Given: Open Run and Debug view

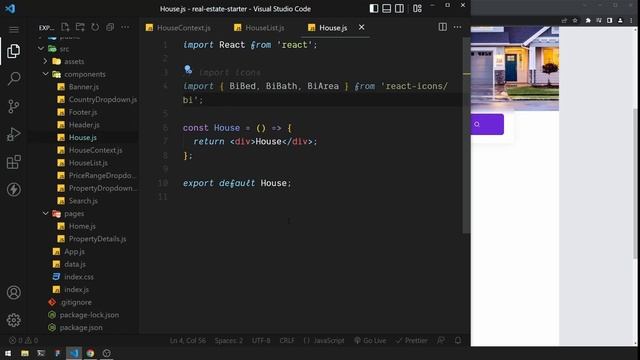Looking at the screenshot, I should (x=13, y=134).
